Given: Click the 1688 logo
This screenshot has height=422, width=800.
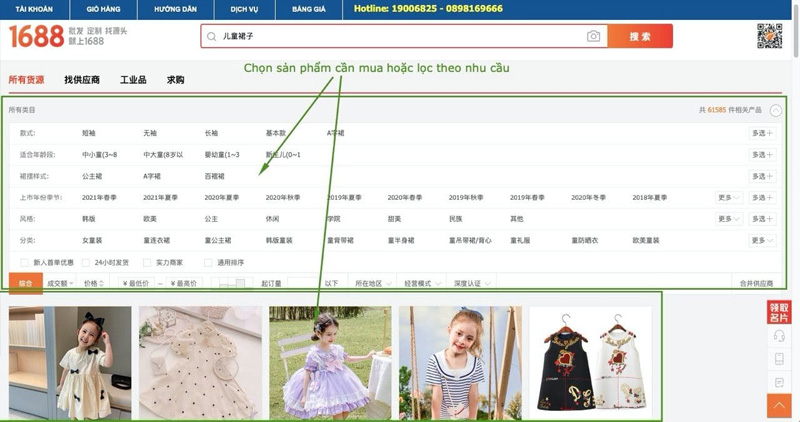Looking at the screenshot, I should pos(36,37).
